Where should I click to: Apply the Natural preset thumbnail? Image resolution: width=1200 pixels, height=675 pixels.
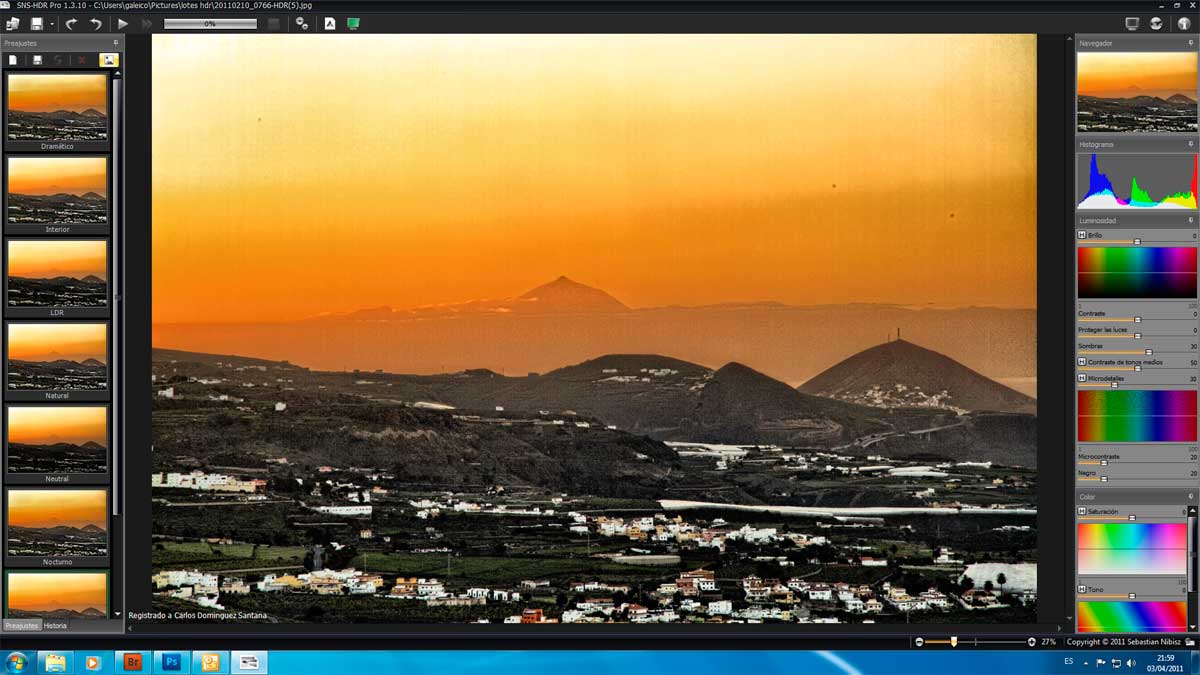point(57,355)
